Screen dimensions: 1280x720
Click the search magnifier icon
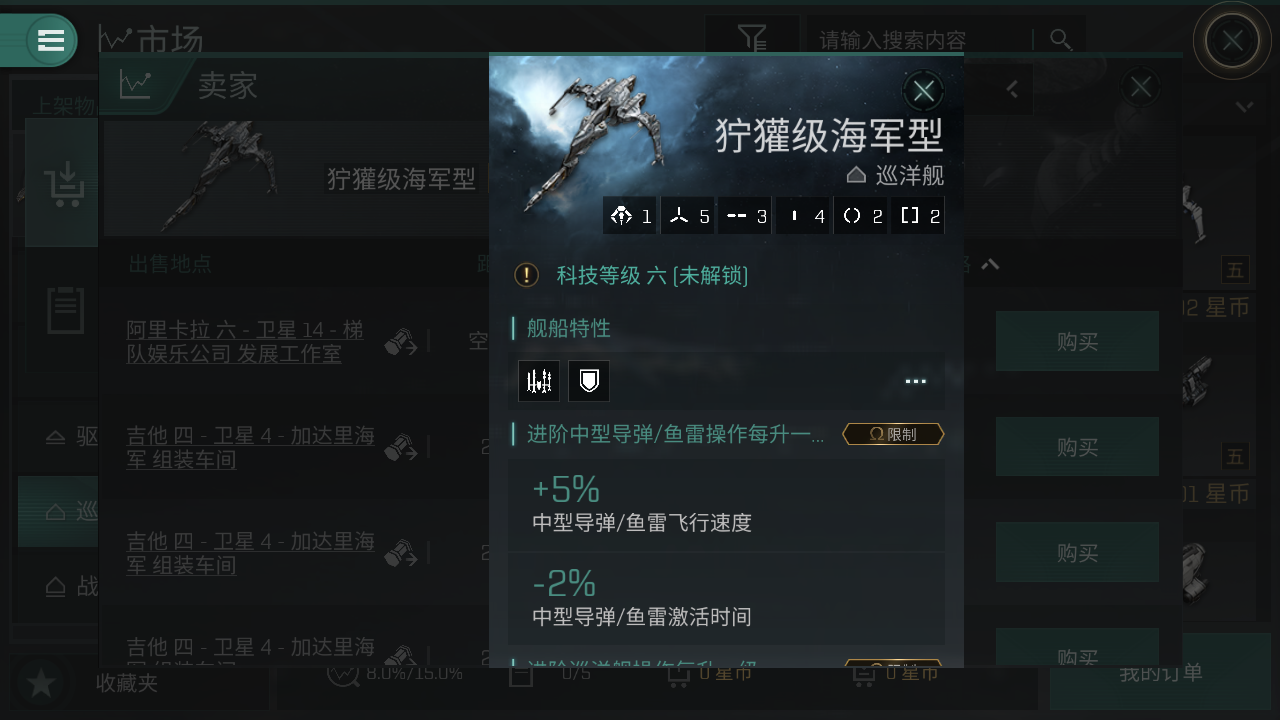click(x=1061, y=40)
